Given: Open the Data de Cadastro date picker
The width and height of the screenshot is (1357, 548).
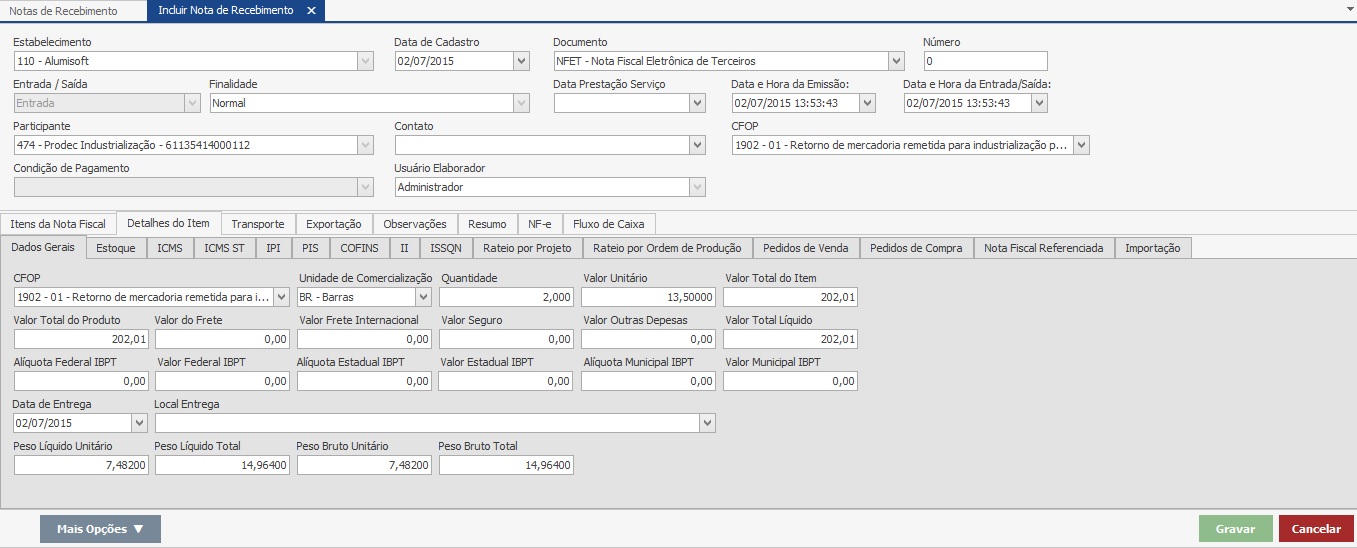Looking at the screenshot, I should [521, 61].
